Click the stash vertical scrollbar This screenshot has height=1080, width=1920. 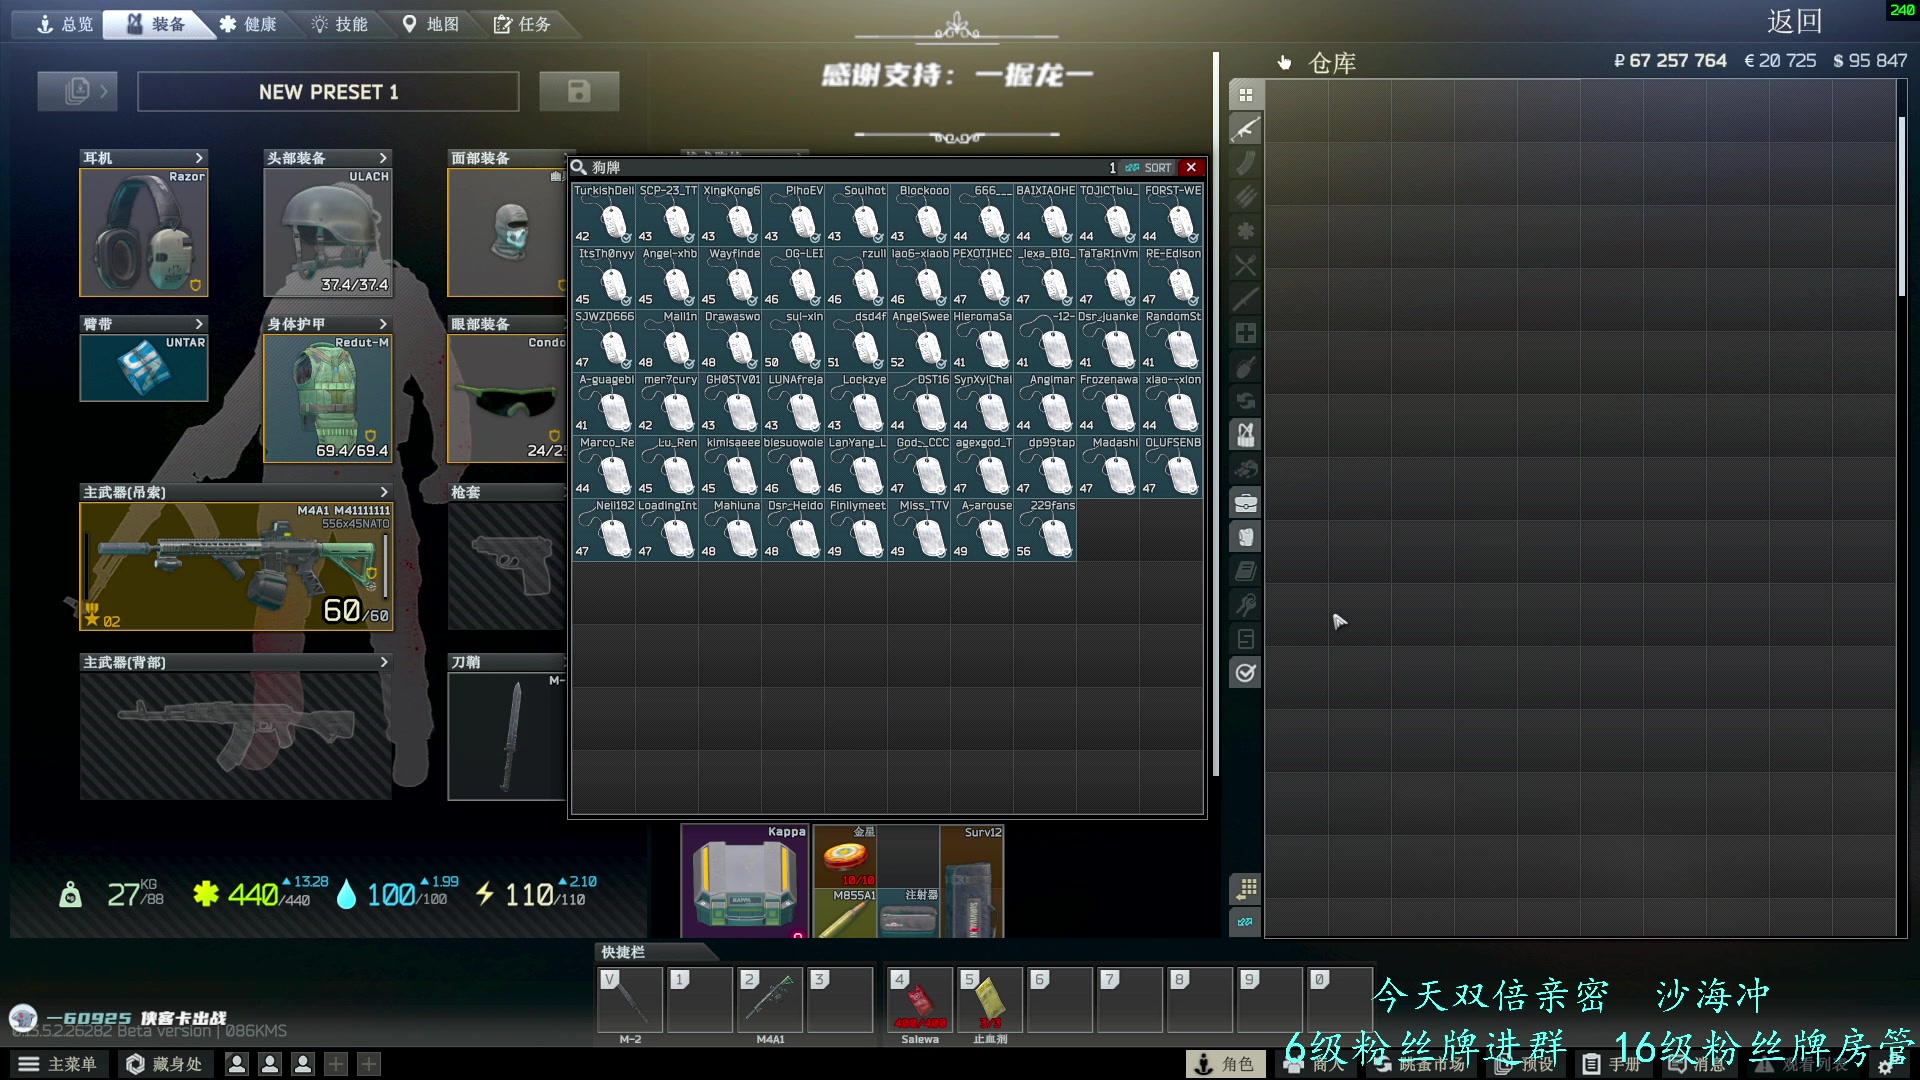pyautogui.click(x=1901, y=205)
